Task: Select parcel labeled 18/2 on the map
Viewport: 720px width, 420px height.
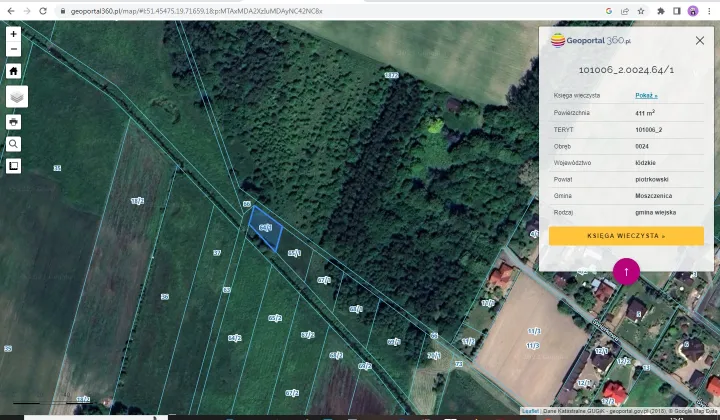Action: [137, 201]
